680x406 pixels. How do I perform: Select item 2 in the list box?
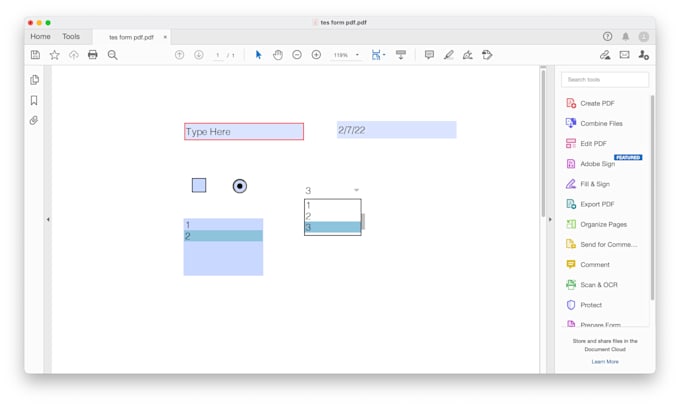point(223,236)
